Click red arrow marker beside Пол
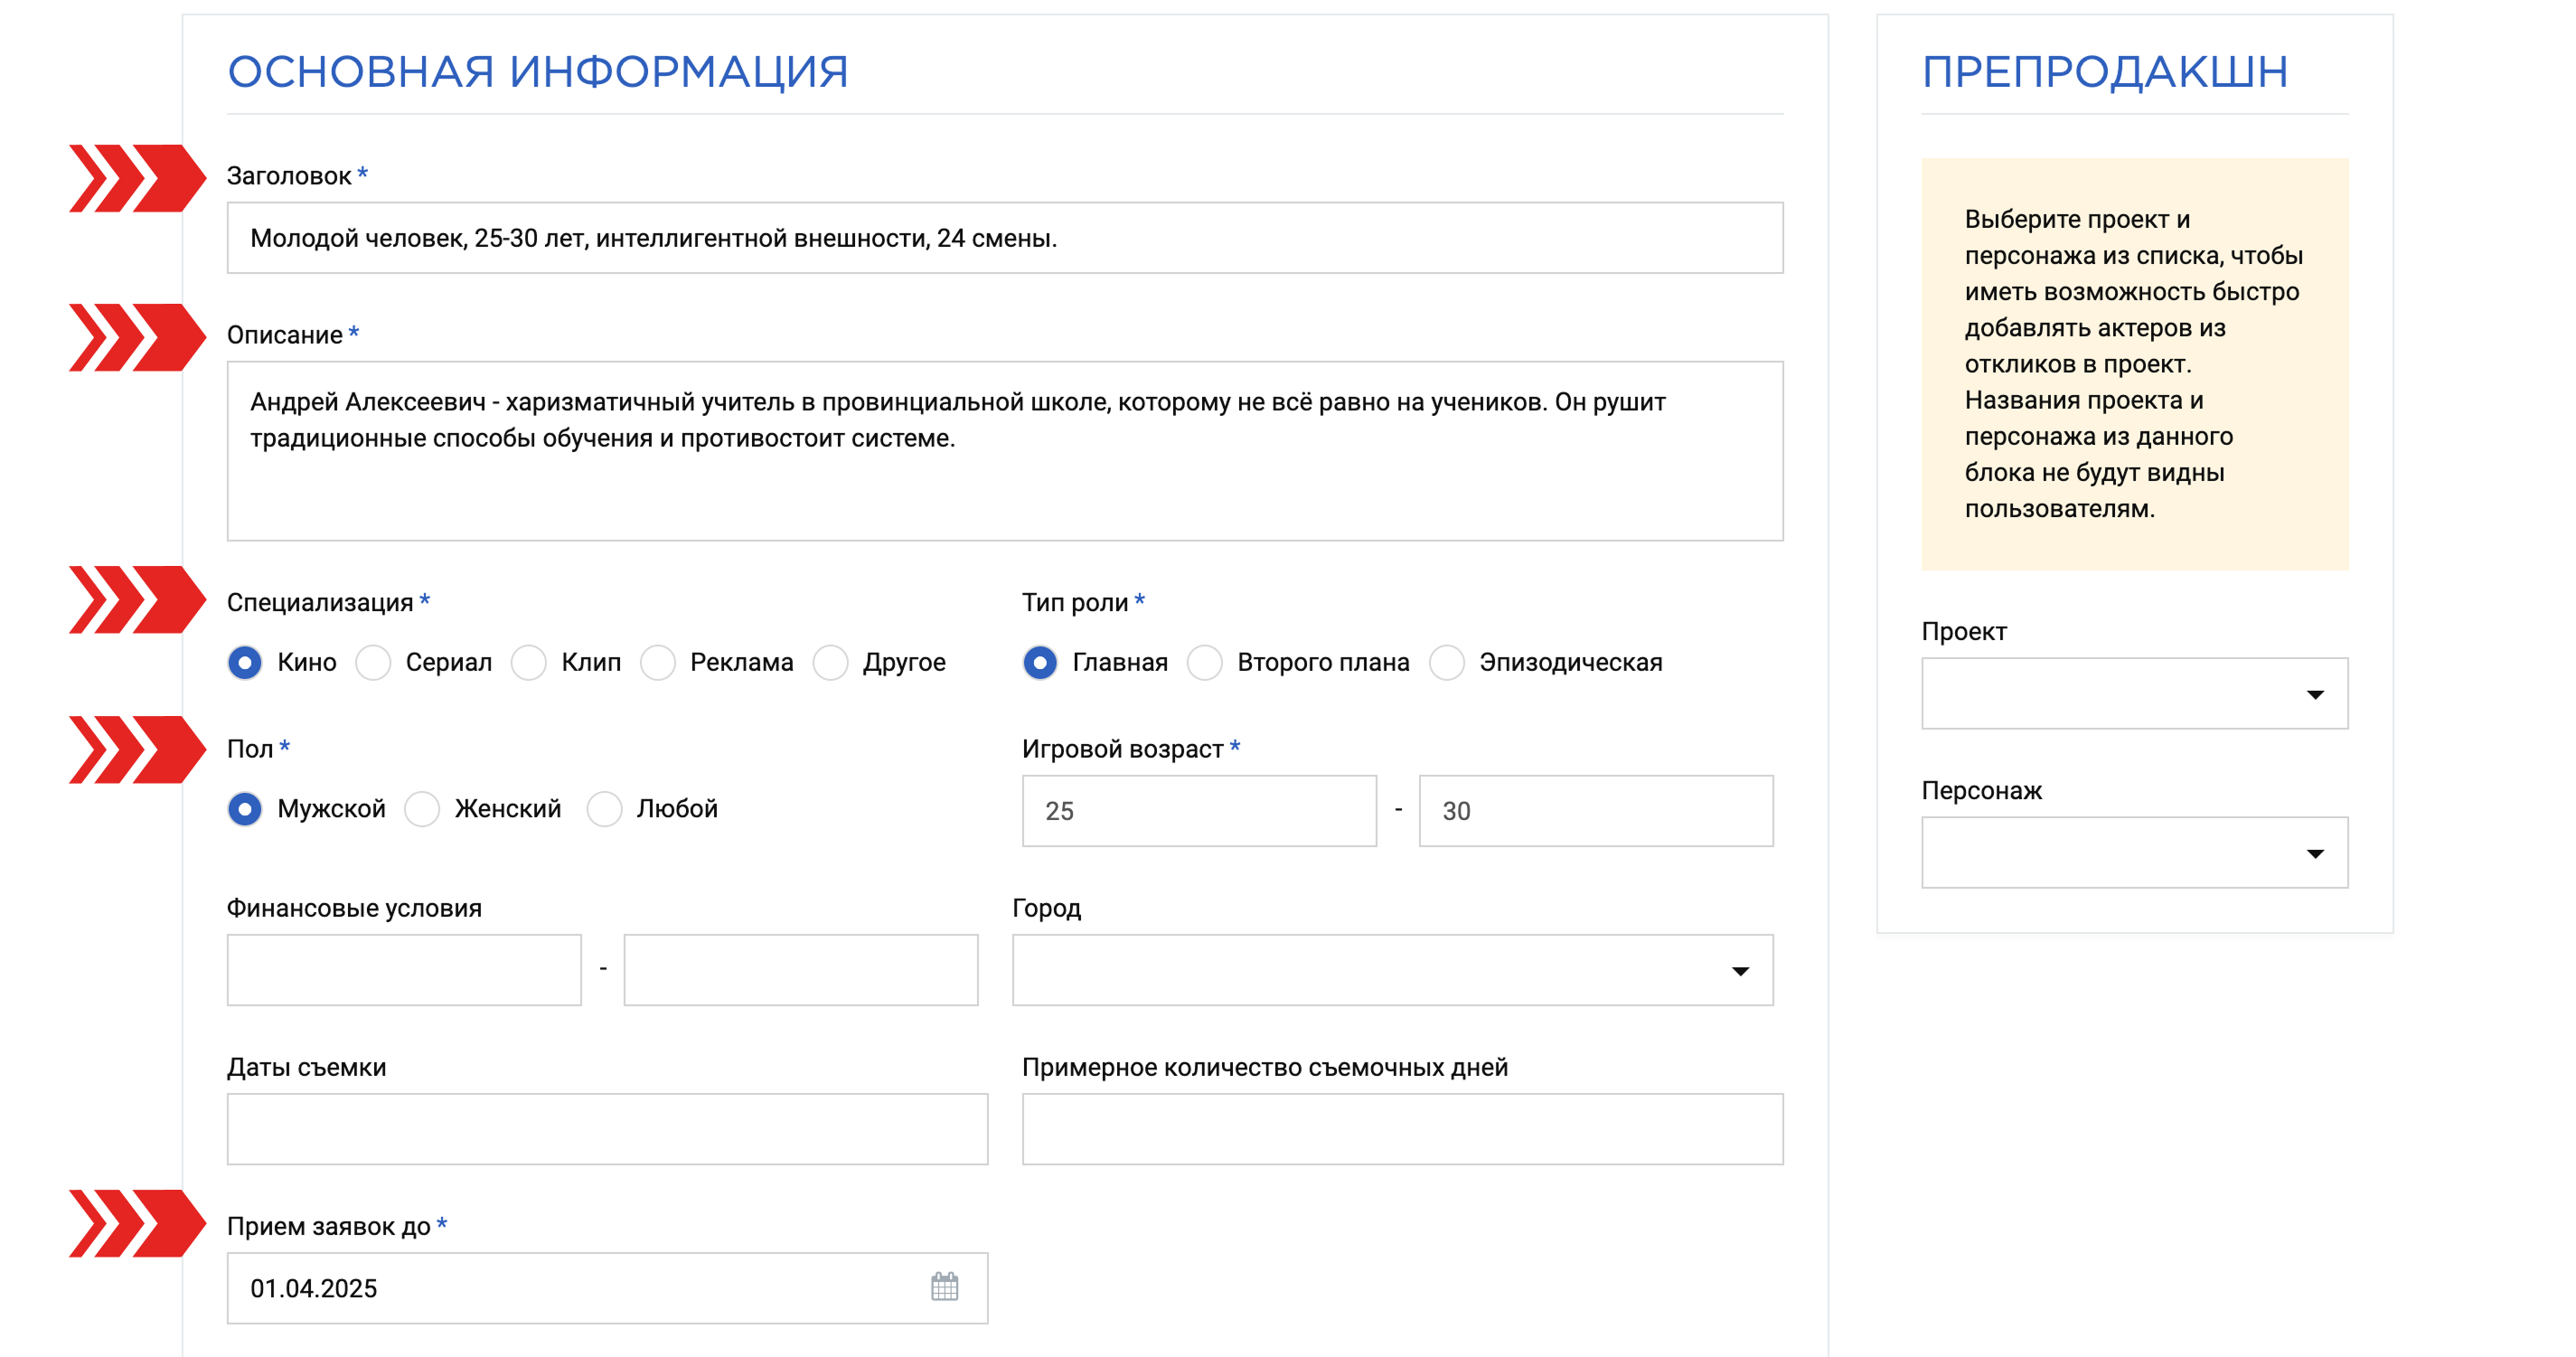The height and width of the screenshot is (1357, 2576). click(x=137, y=749)
